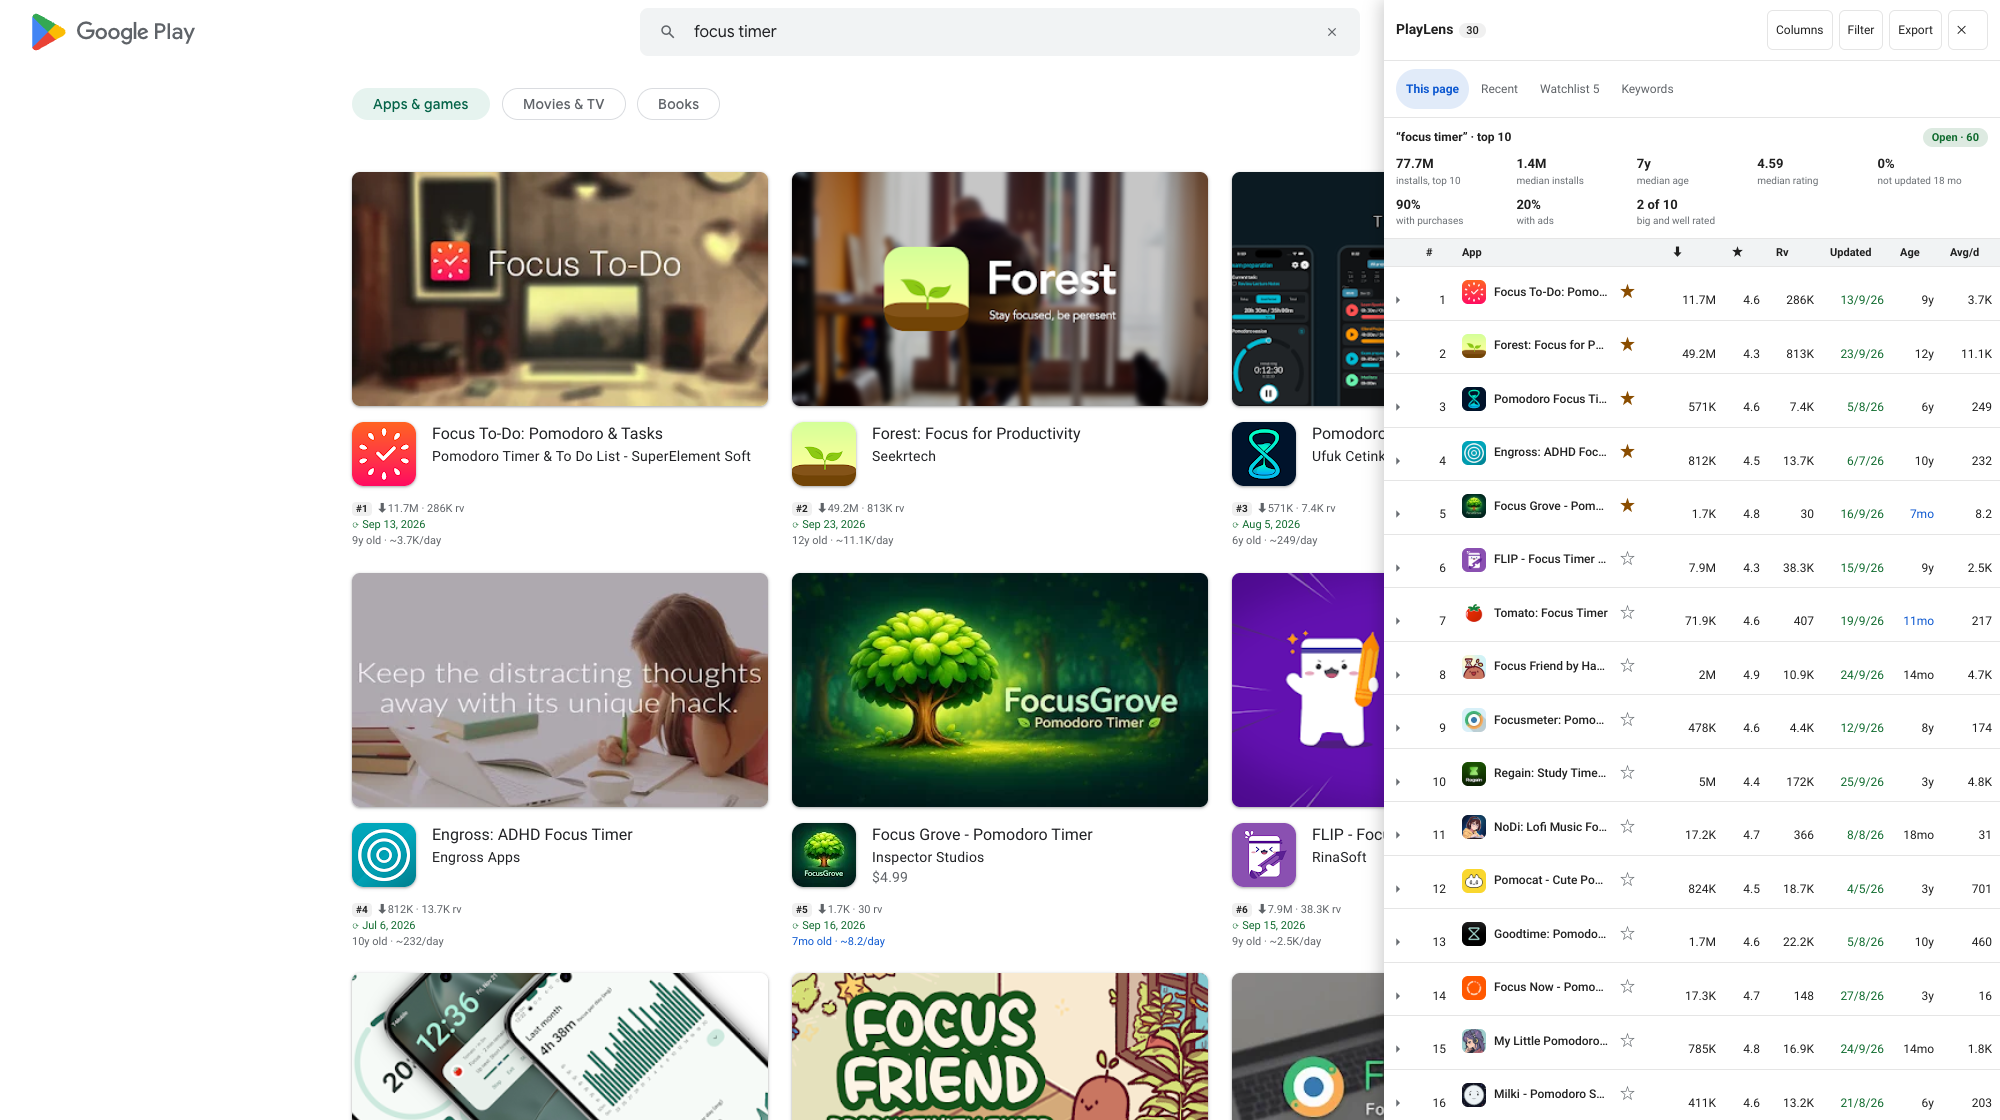Switch to Recent tab in PlayLens
Screen dimensions: 2000x1120
click(x=1499, y=89)
